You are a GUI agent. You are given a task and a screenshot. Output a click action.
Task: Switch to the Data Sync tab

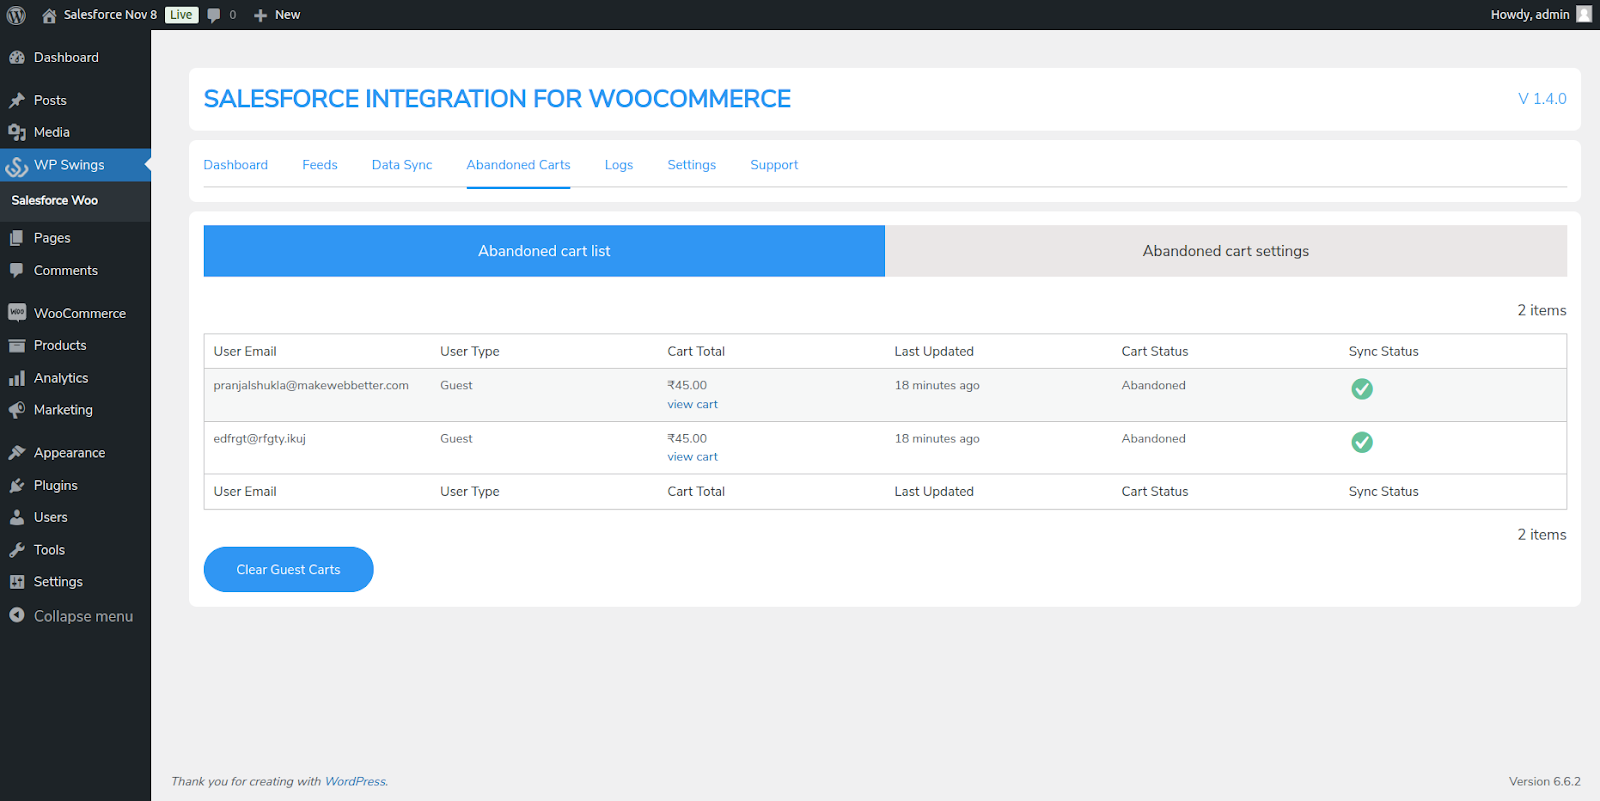click(401, 165)
